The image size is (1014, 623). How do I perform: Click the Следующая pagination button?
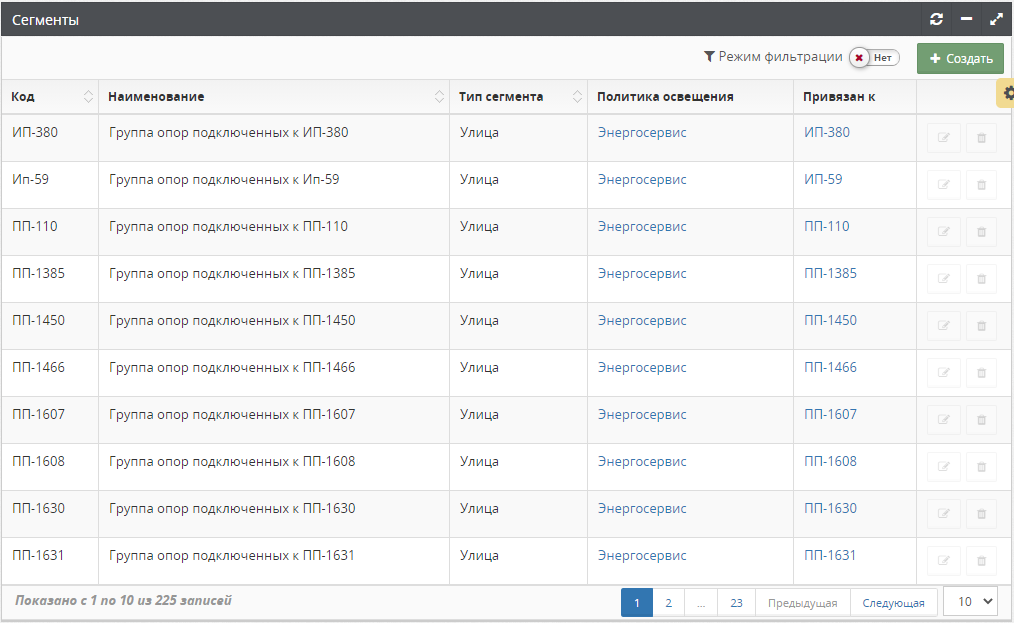[893, 603]
